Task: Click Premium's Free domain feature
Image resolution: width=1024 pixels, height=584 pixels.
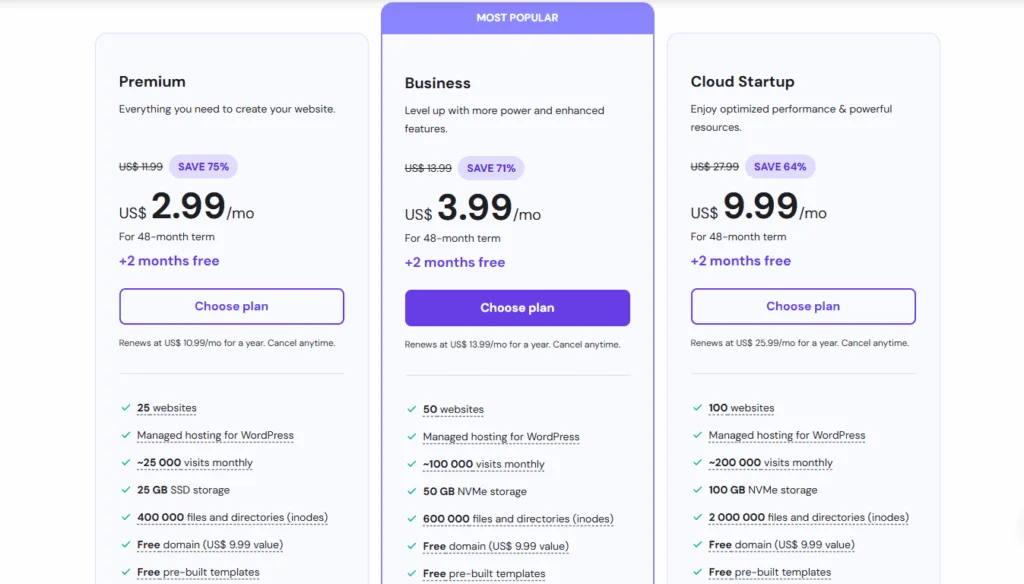Action: (x=210, y=545)
